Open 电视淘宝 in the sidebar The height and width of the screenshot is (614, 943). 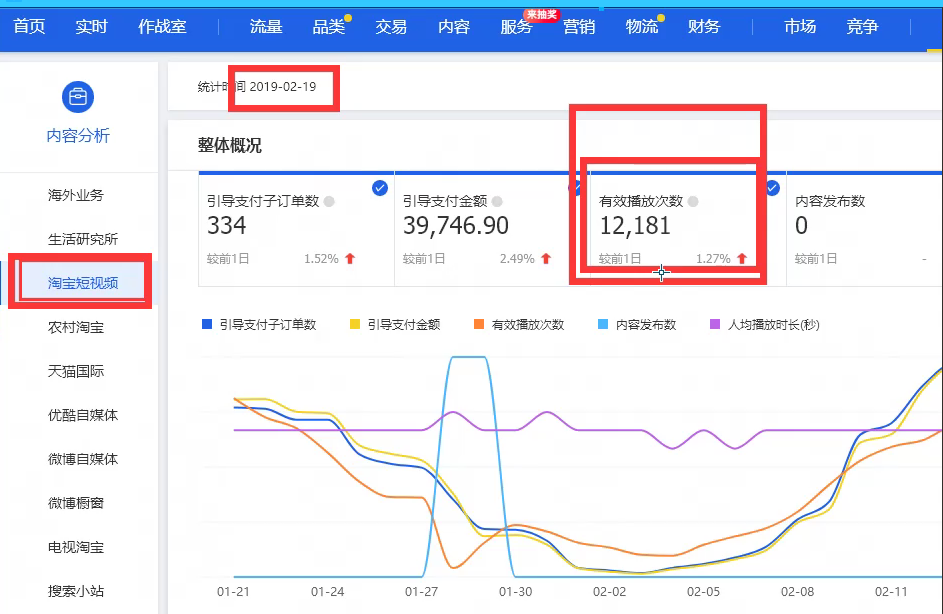(x=76, y=547)
